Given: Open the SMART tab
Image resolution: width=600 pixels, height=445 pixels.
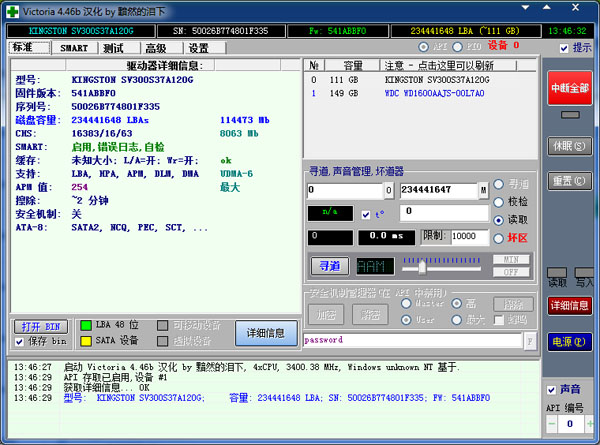Looking at the screenshot, I should tap(73, 47).
